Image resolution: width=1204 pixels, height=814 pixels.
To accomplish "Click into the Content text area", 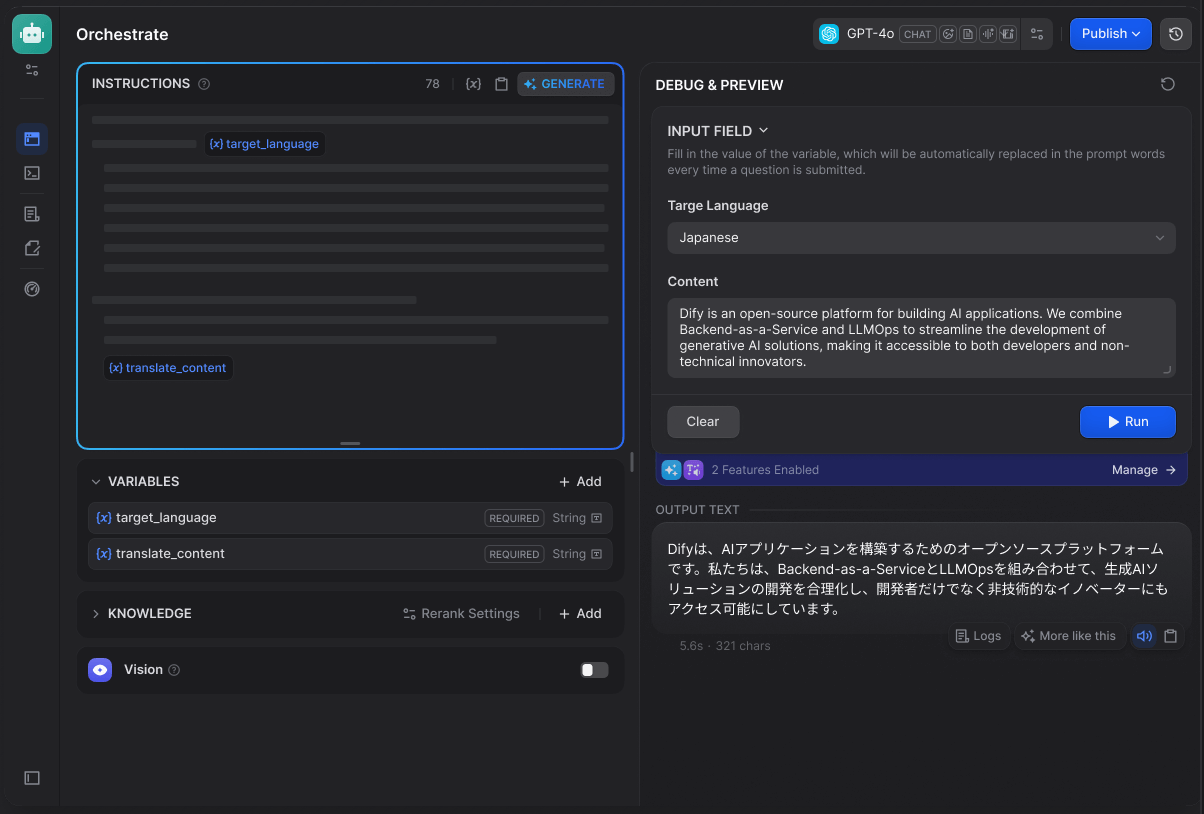I will pyautogui.click(x=921, y=338).
